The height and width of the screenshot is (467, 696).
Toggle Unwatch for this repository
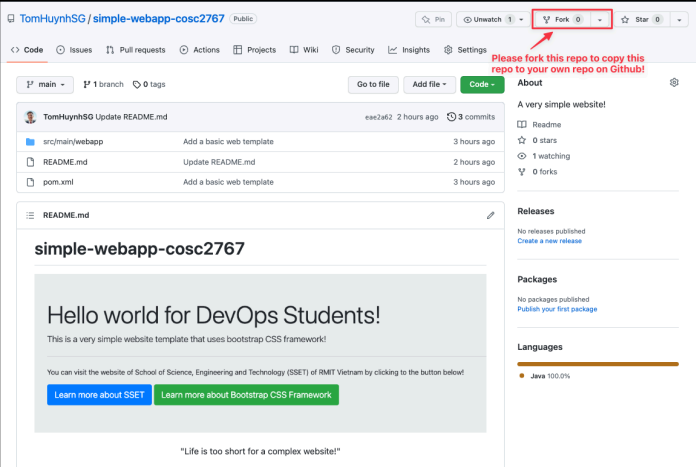pyautogui.click(x=486, y=20)
